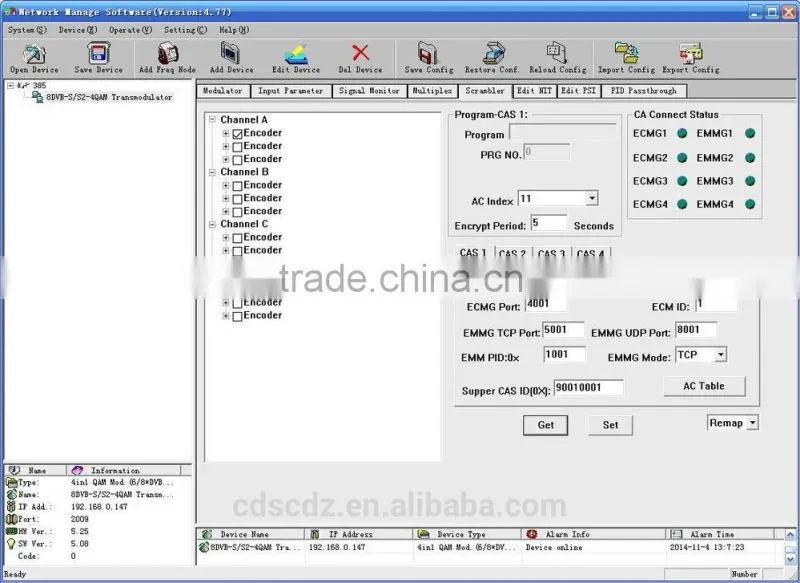Select the Restore Conf. toolbar icon
This screenshot has height=583, width=800.
click(493, 53)
